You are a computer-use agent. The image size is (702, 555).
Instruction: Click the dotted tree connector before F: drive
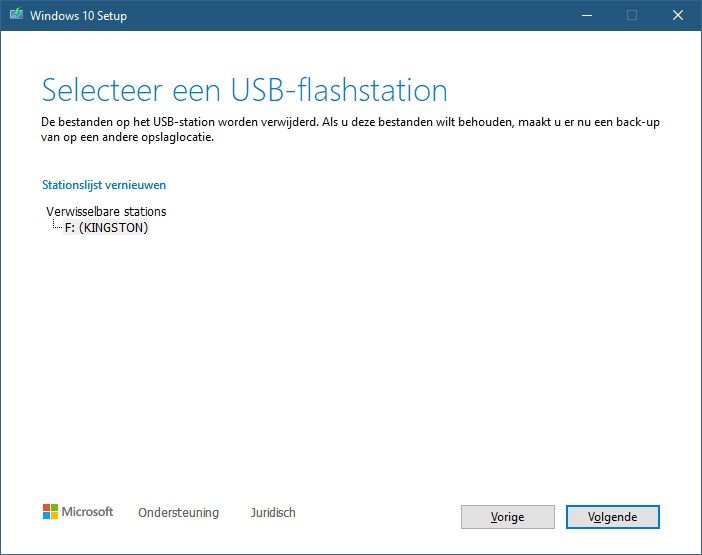[57, 224]
